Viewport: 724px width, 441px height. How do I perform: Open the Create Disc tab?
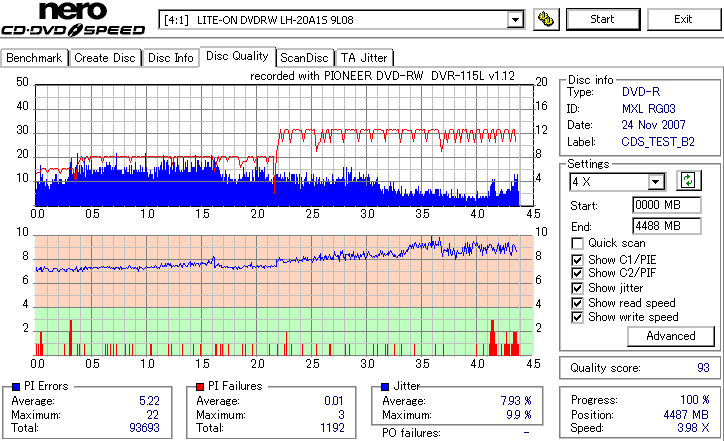coord(105,58)
